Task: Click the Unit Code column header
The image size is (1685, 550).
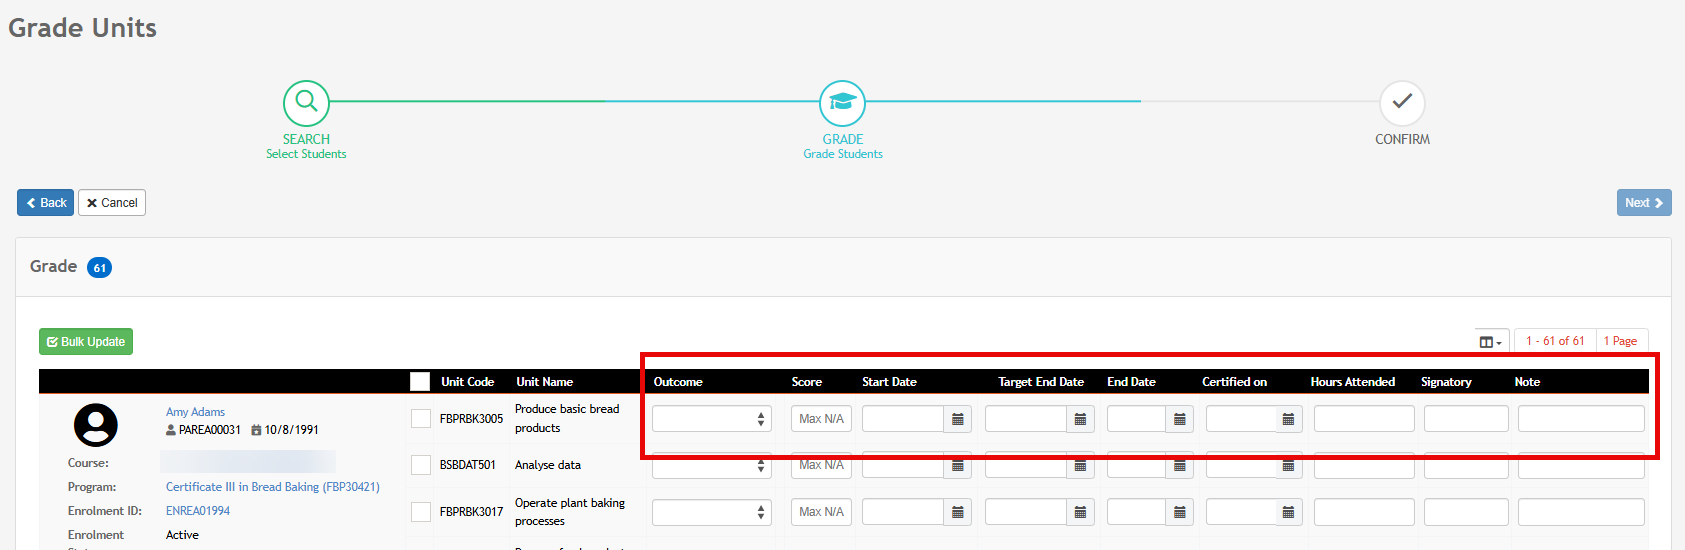Action: 467,382
